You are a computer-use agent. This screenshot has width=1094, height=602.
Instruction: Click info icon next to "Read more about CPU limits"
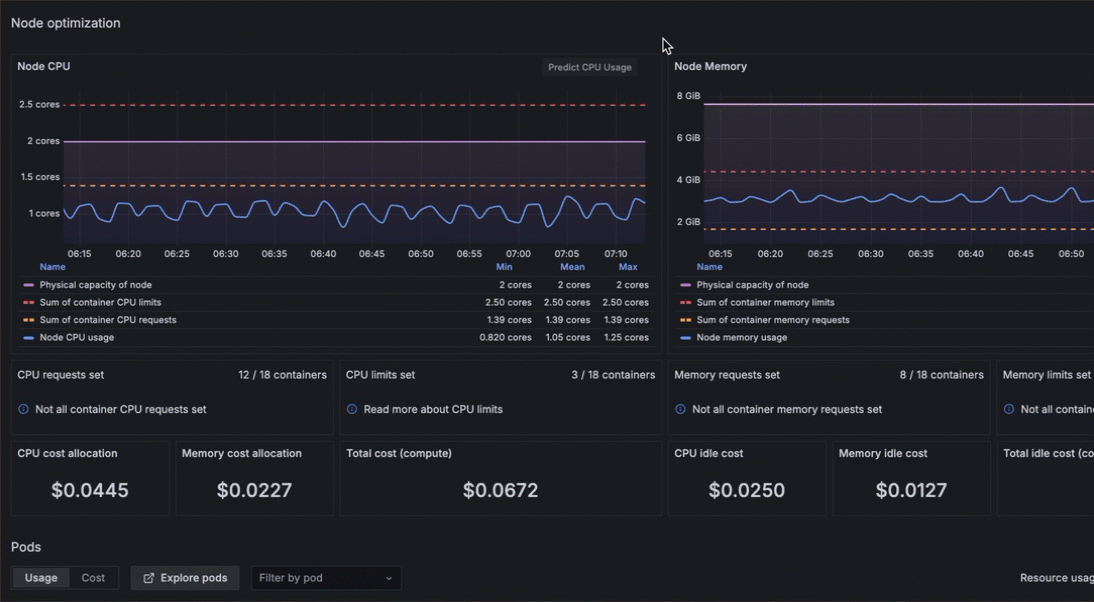point(352,409)
